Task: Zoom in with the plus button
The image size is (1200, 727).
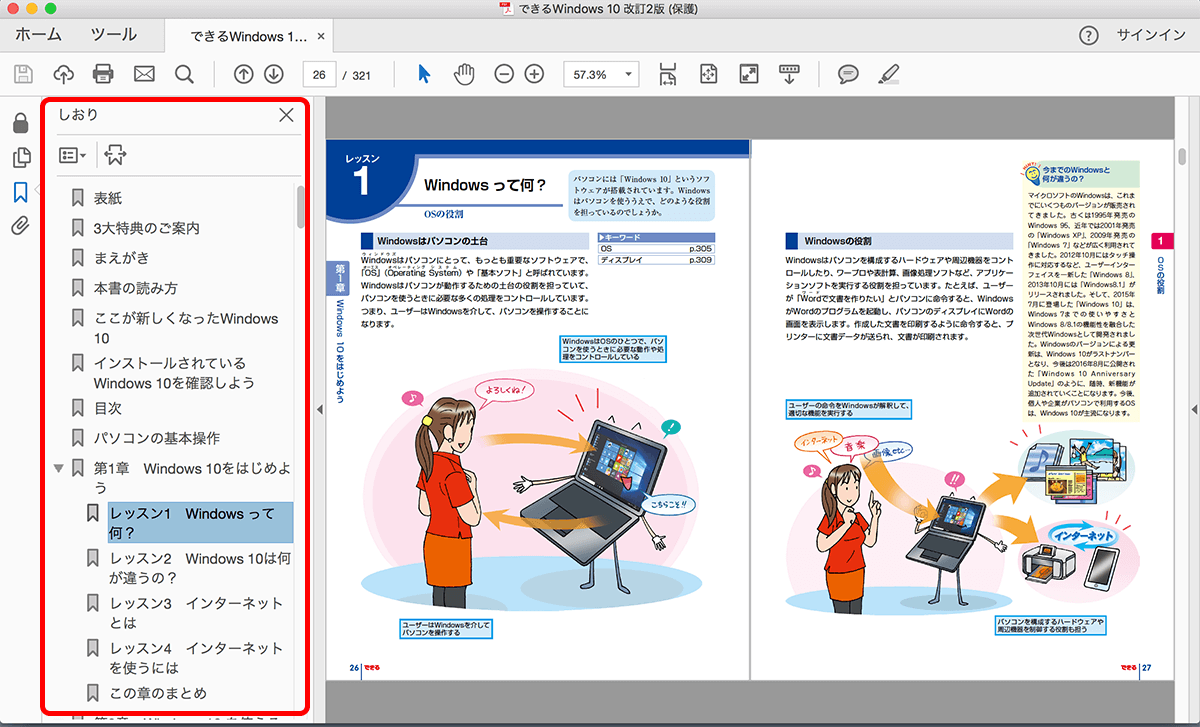Action: pos(534,74)
